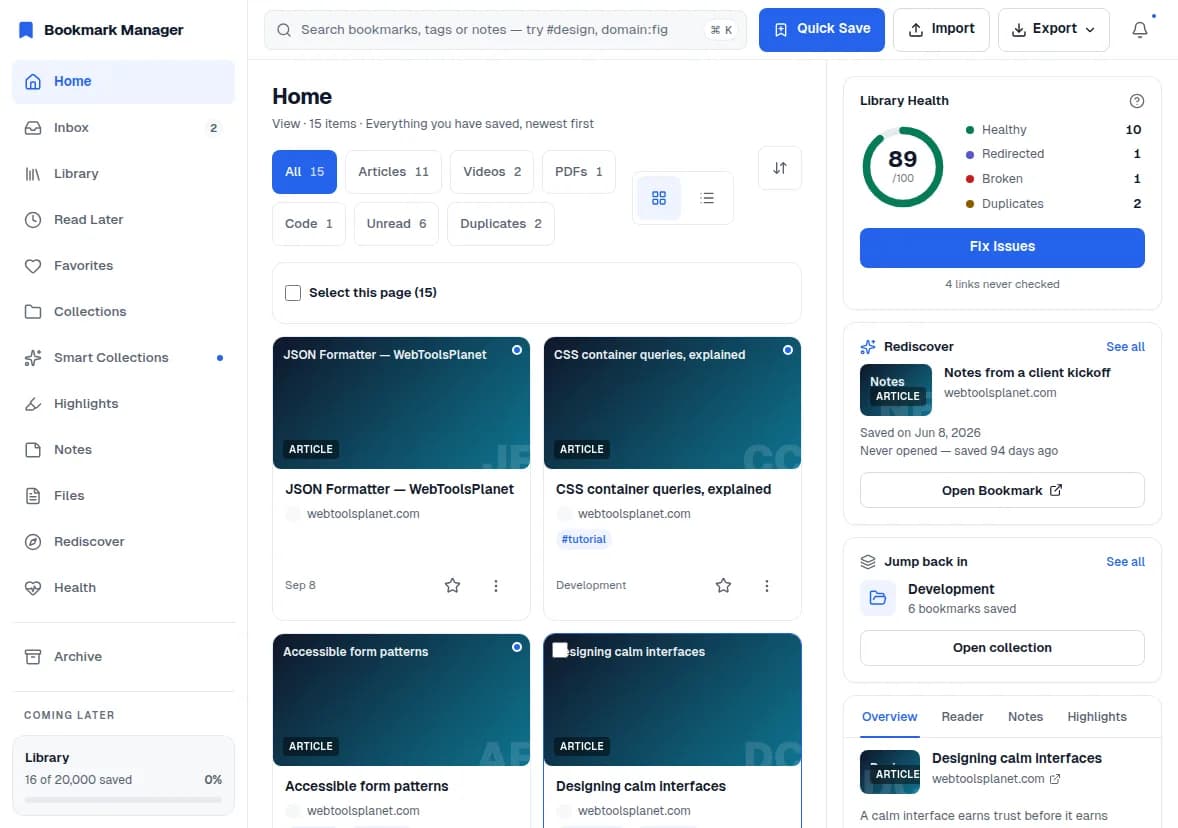Click See all in Rediscover panel

point(1125,346)
